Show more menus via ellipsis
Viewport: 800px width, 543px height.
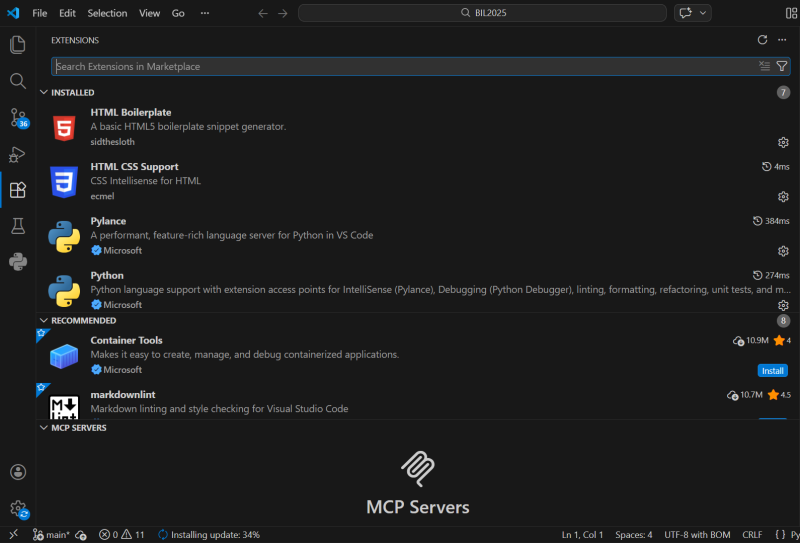(205, 13)
